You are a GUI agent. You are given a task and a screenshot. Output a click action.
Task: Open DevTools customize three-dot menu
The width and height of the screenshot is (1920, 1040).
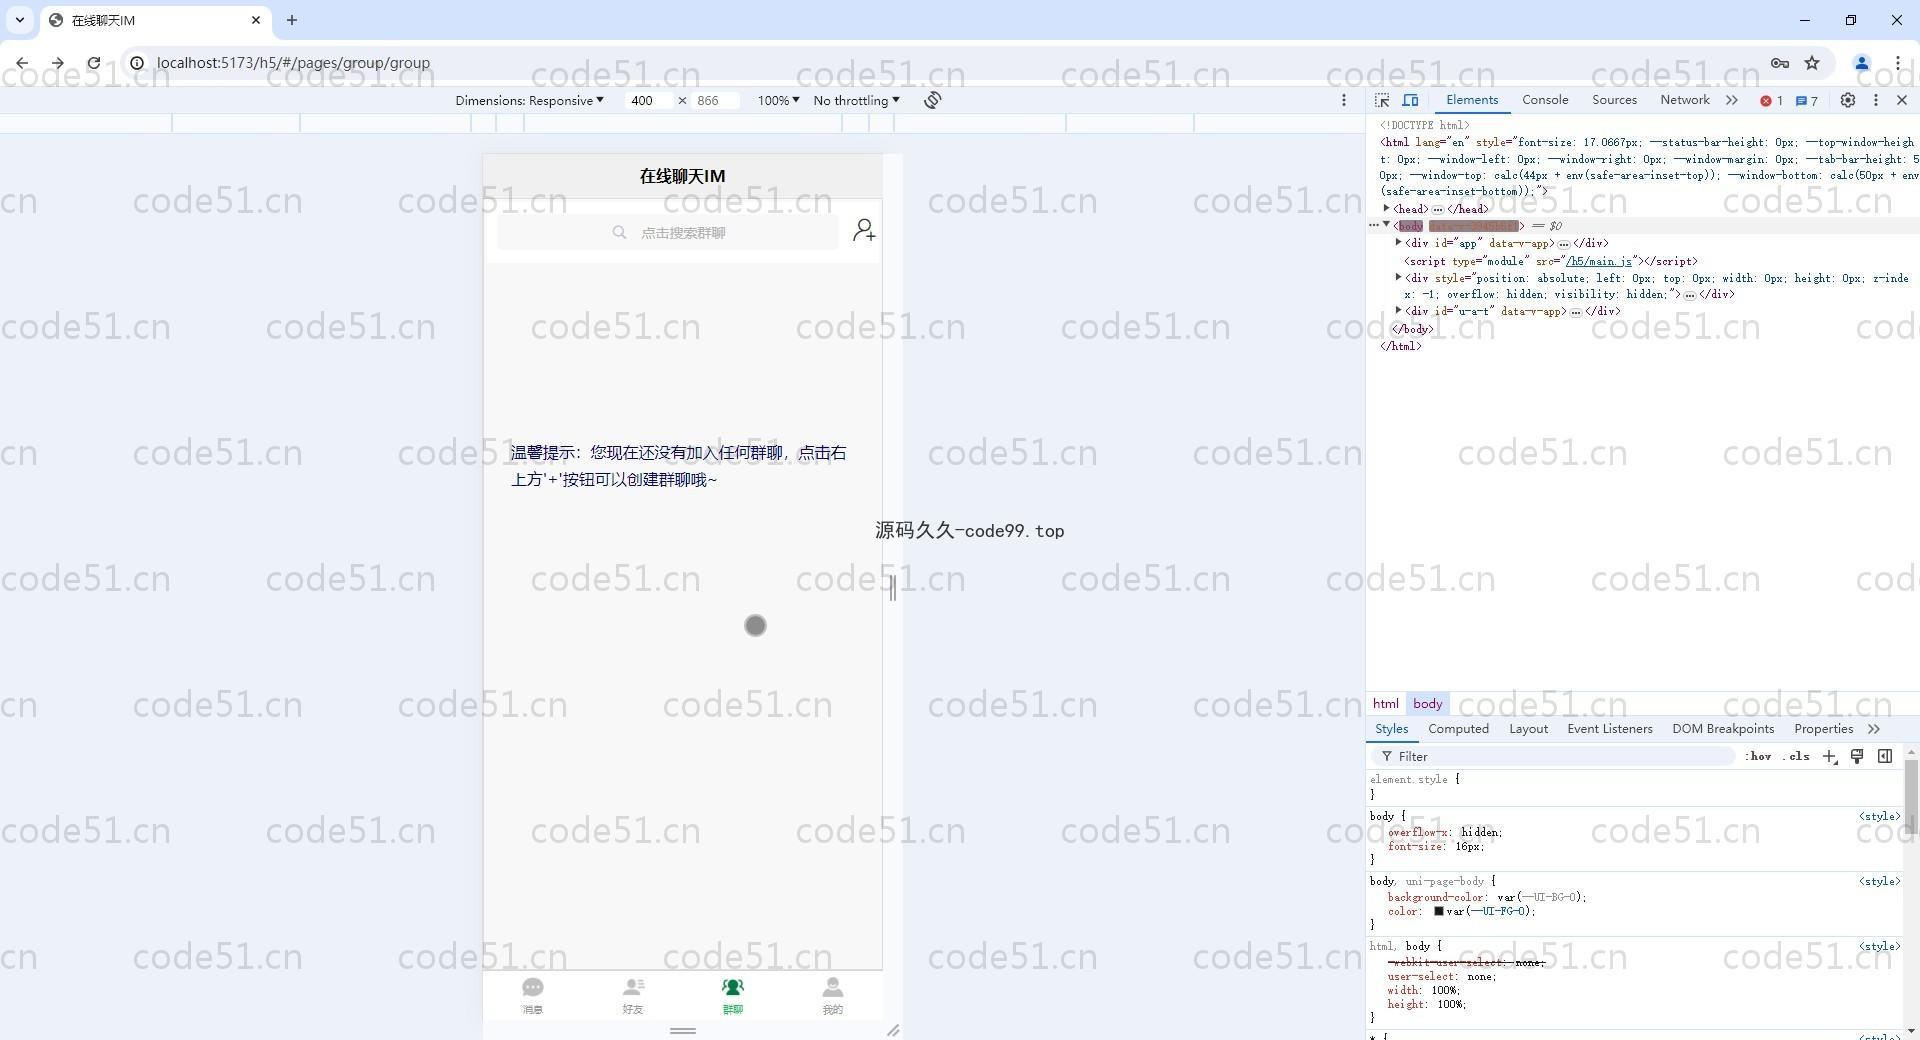pyautogui.click(x=1876, y=100)
